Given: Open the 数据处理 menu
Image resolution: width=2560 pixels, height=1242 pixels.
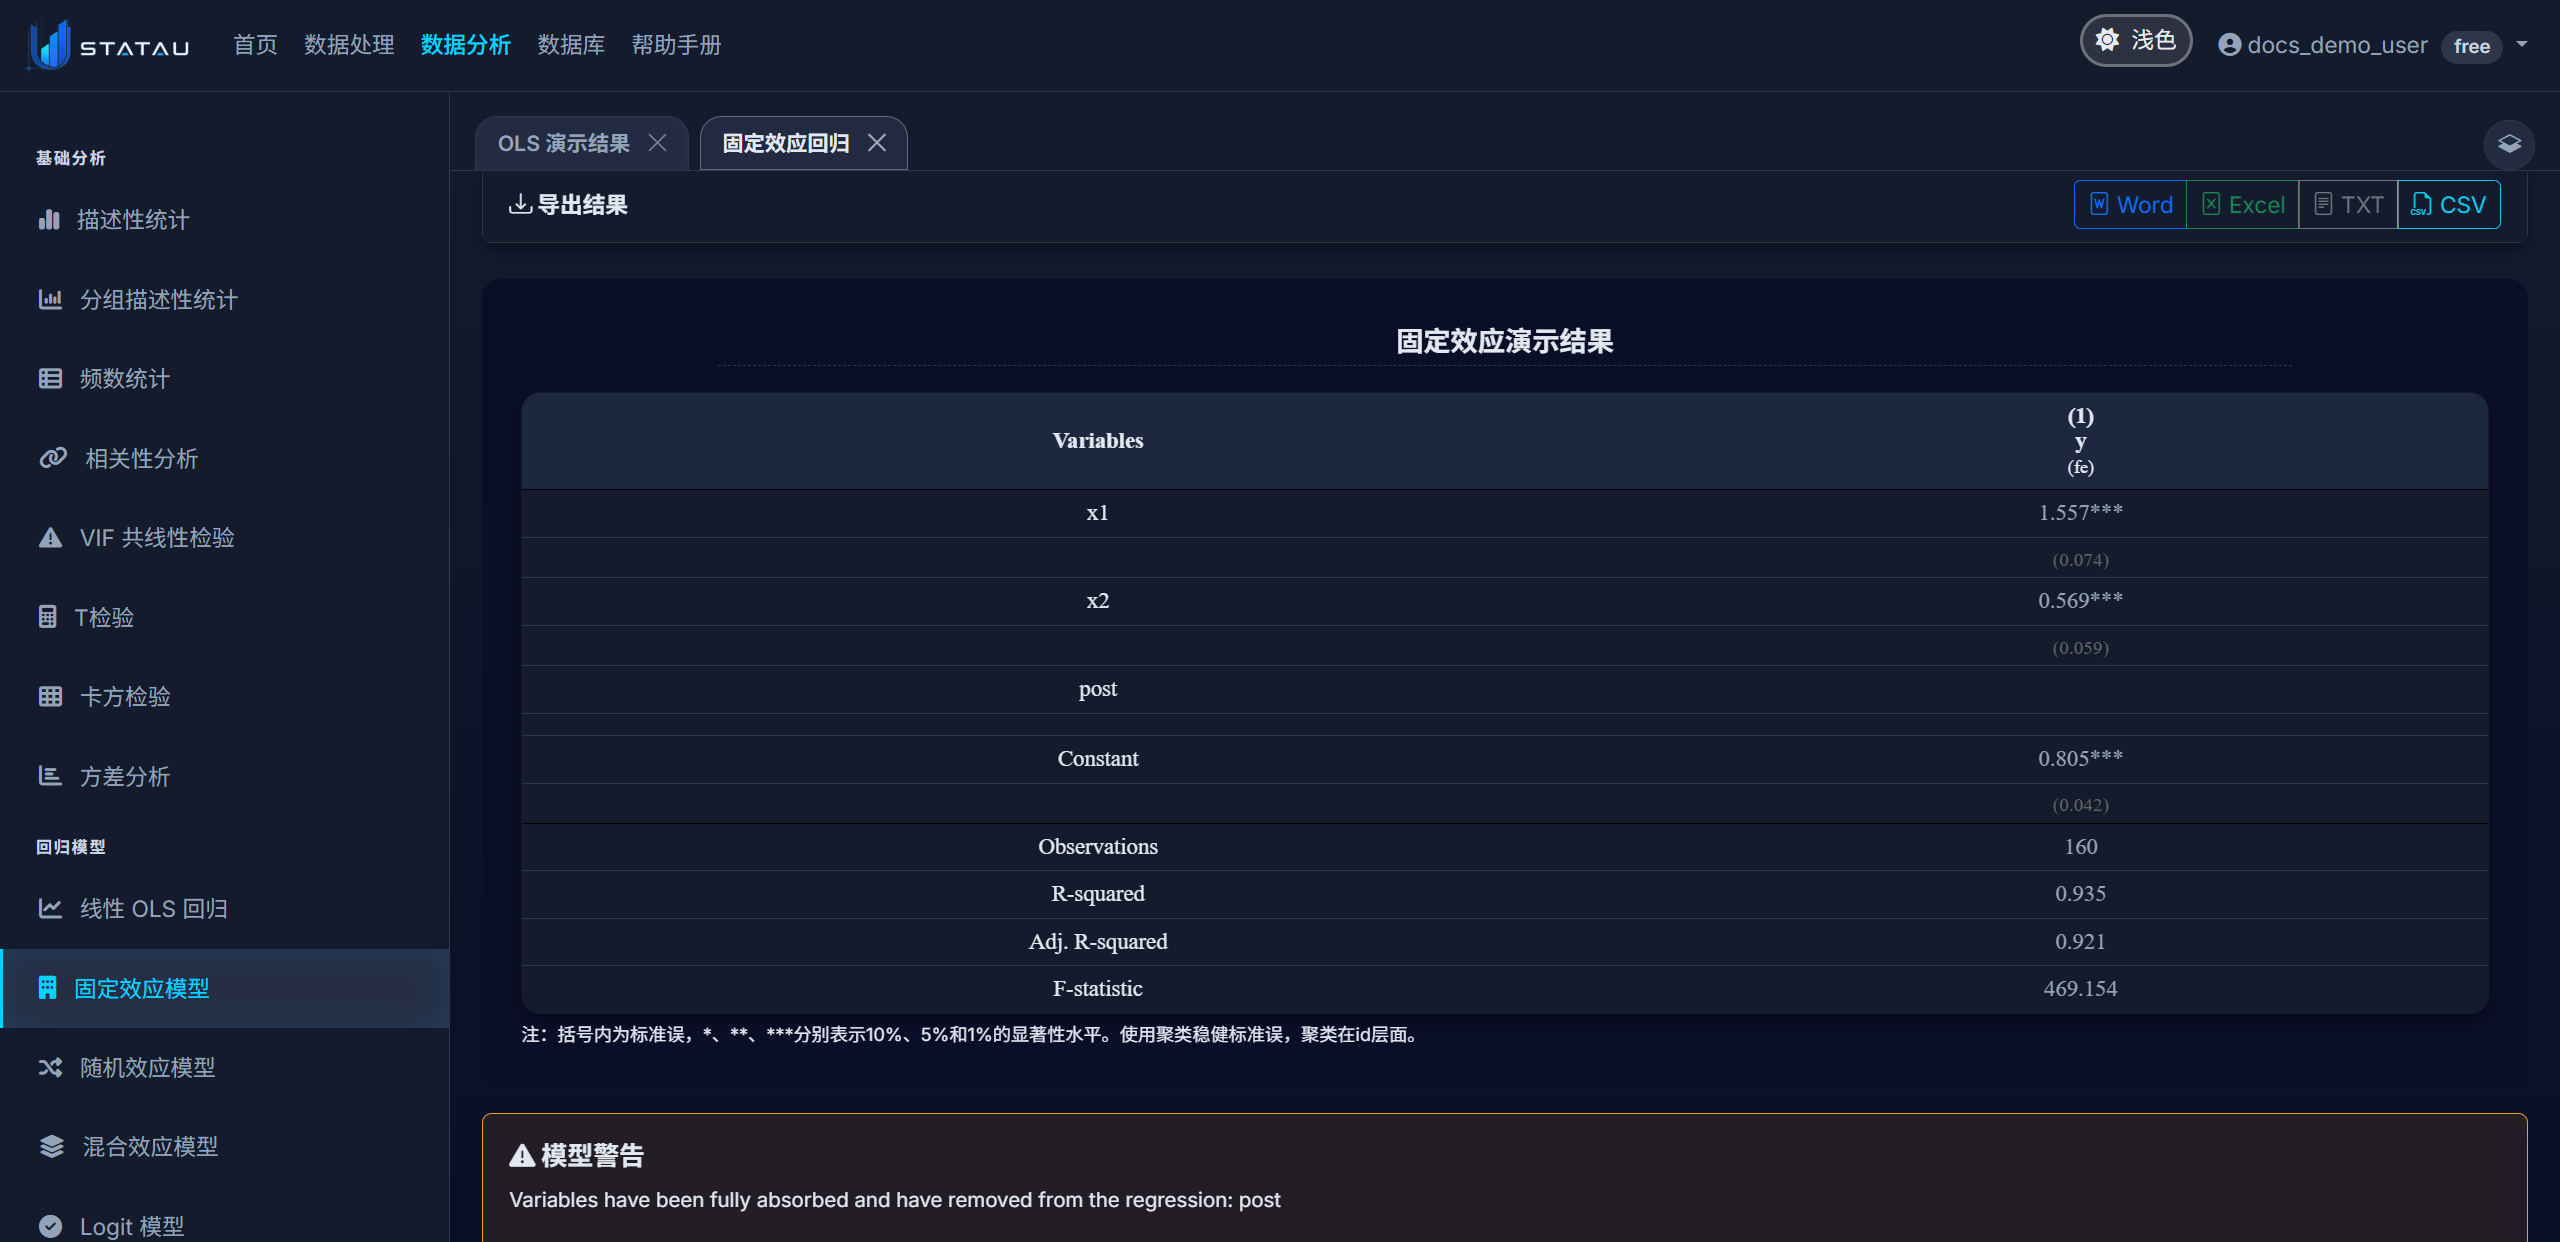Looking at the screenshot, I should click(x=349, y=45).
